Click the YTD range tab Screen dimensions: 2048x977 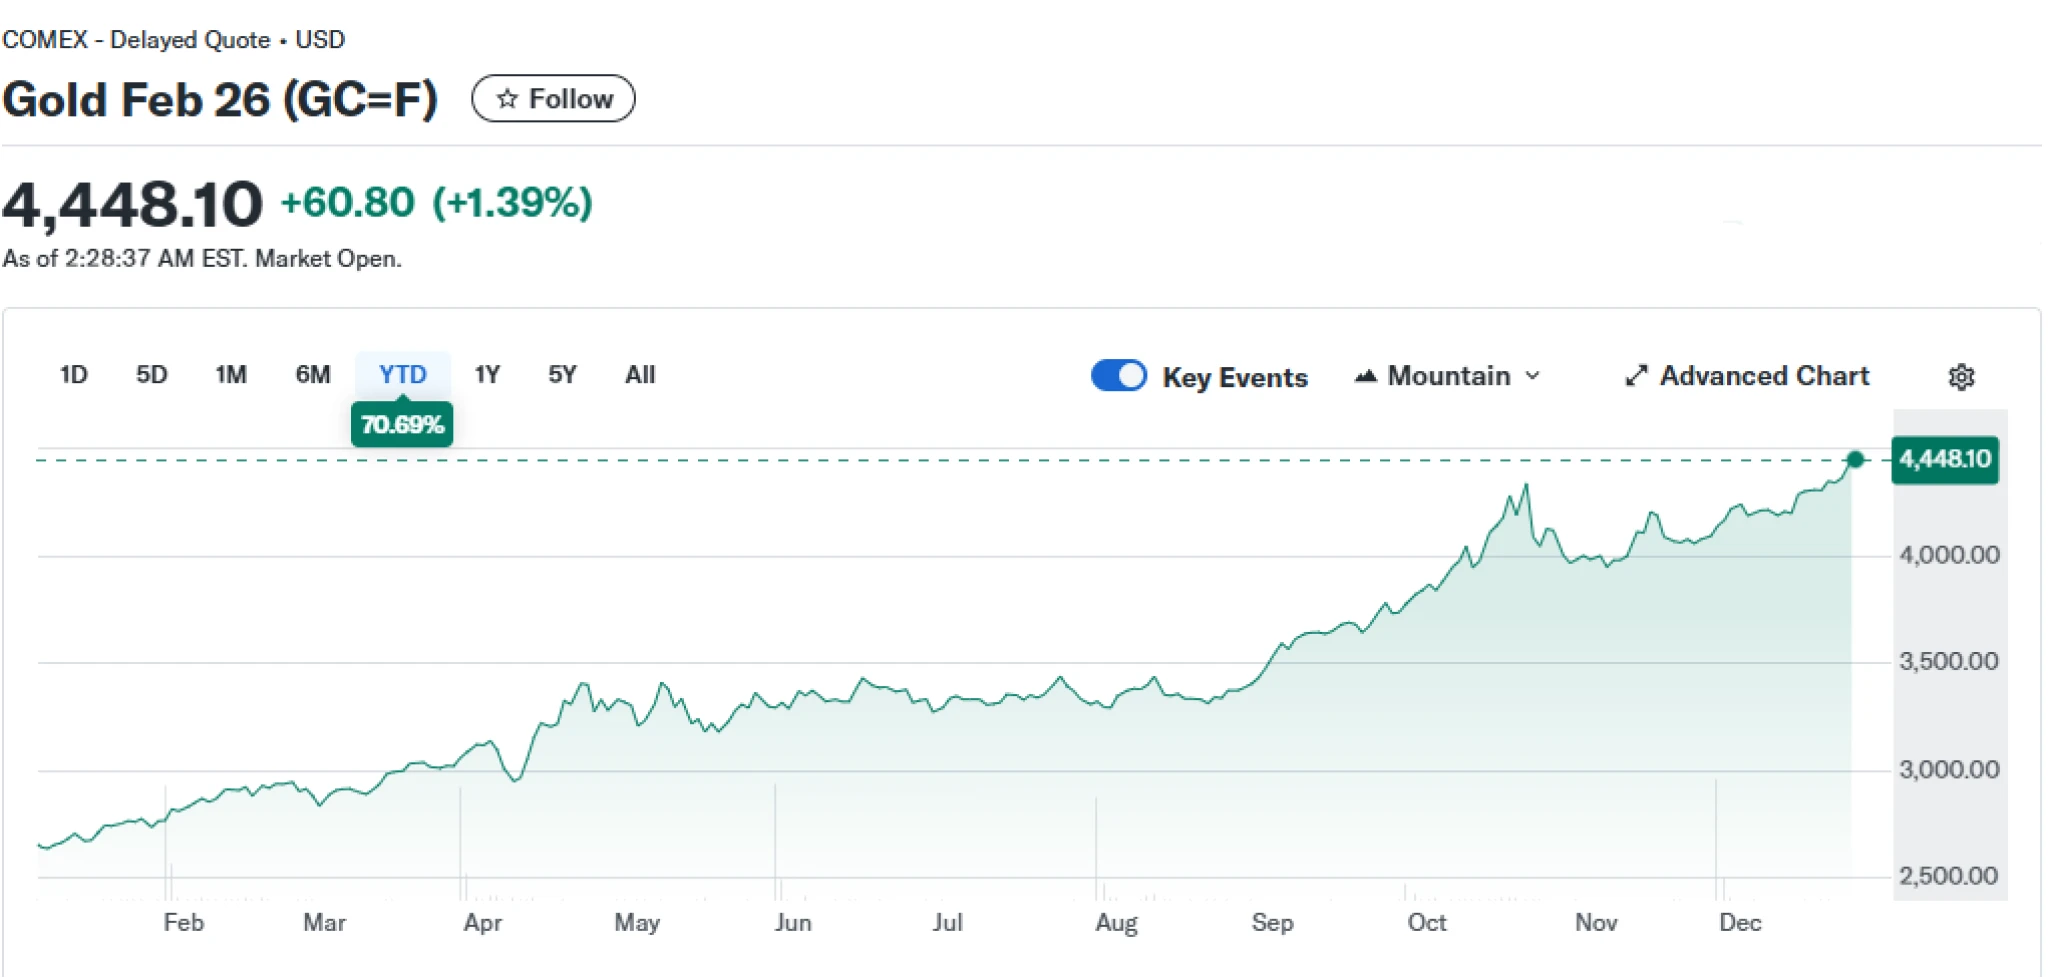click(402, 375)
